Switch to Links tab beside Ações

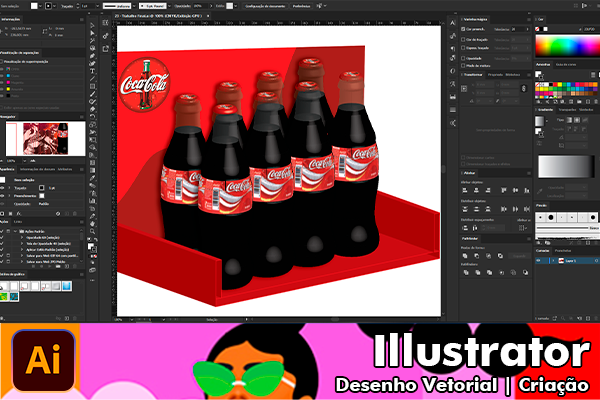pyautogui.click(x=18, y=222)
